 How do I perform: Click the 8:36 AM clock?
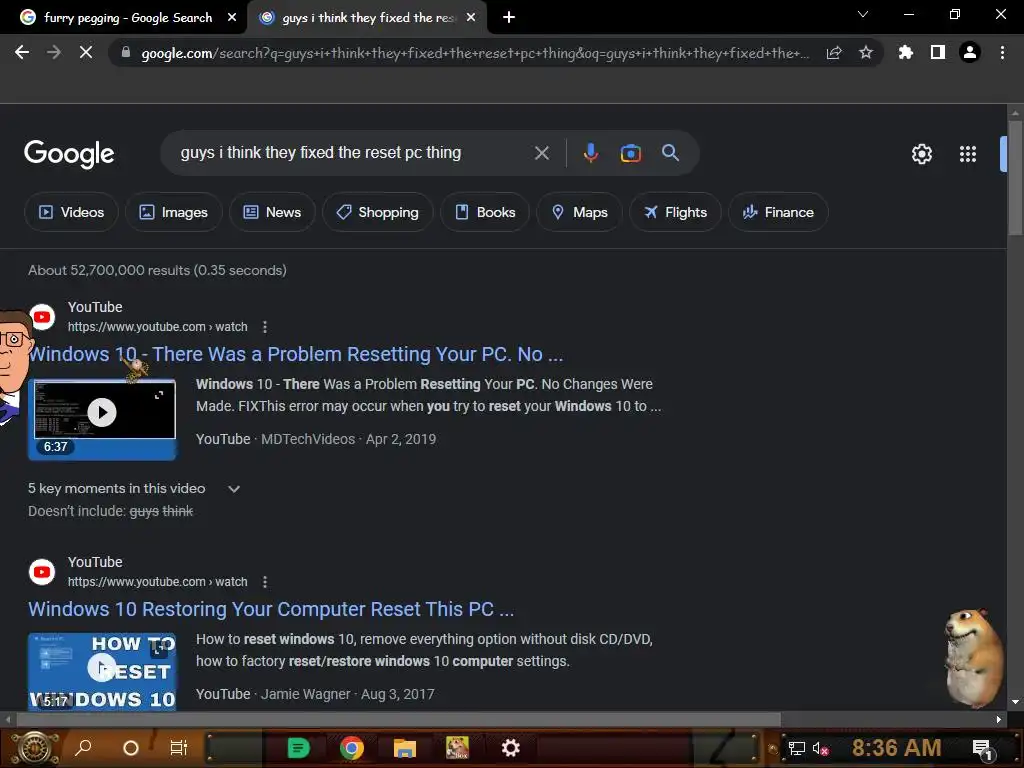coord(896,748)
